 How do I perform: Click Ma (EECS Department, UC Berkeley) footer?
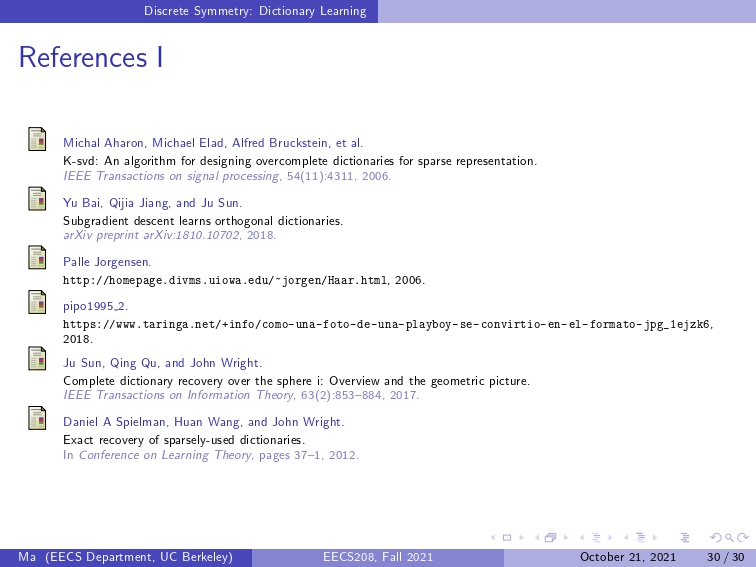click(x=125, y=557)
